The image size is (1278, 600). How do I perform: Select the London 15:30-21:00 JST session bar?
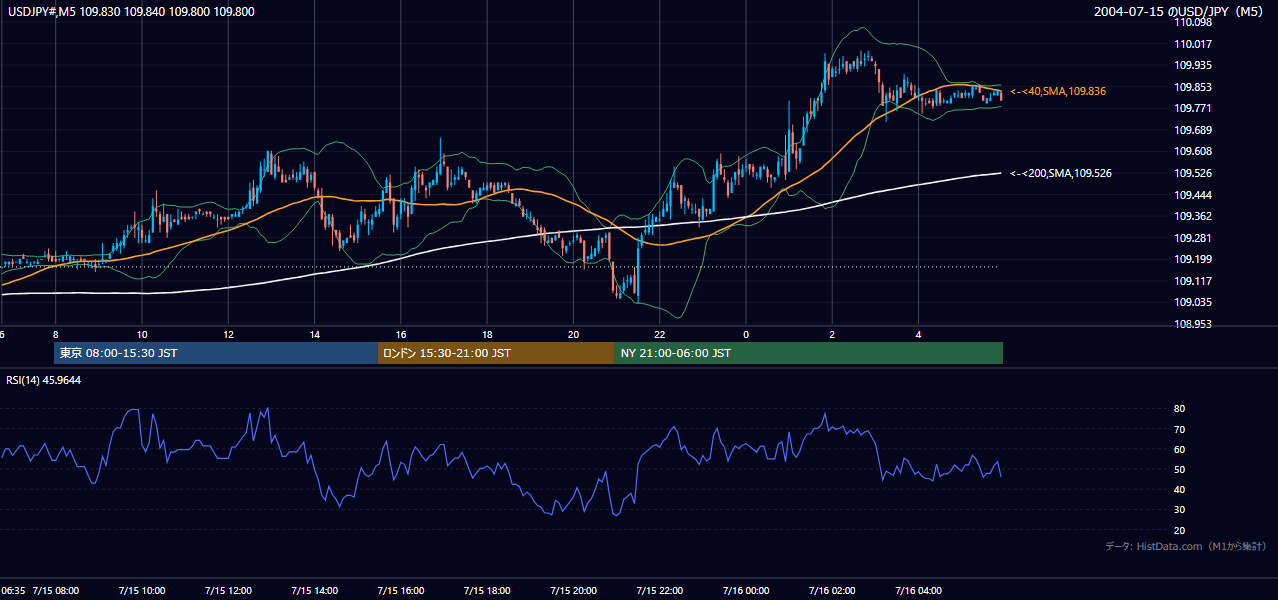pos(496,353)
